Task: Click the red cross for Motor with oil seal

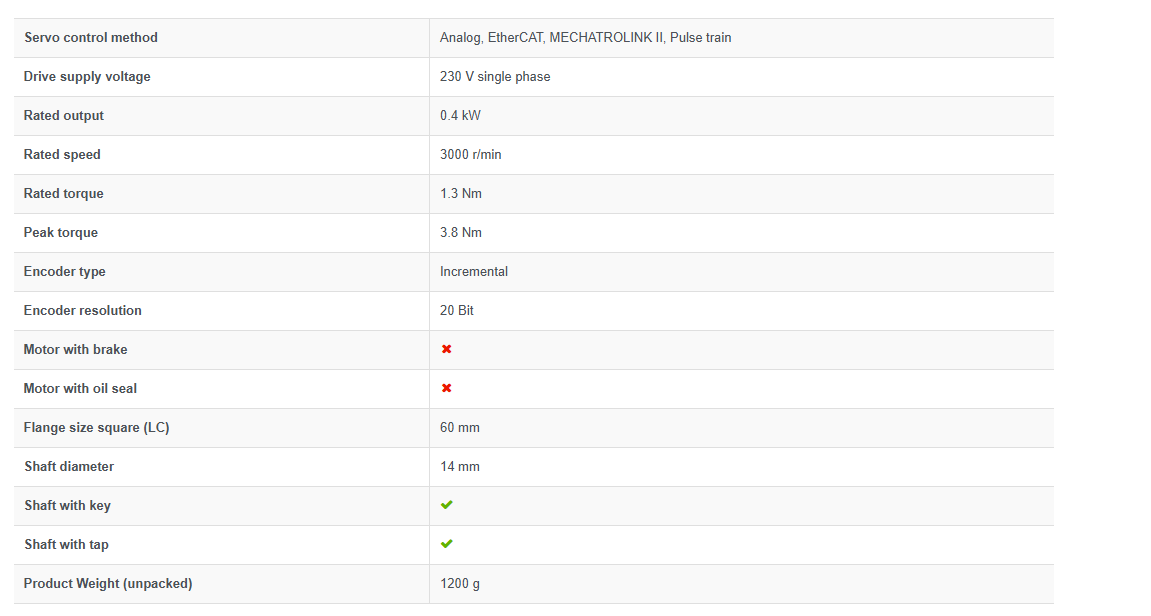Action: [447, 388]
